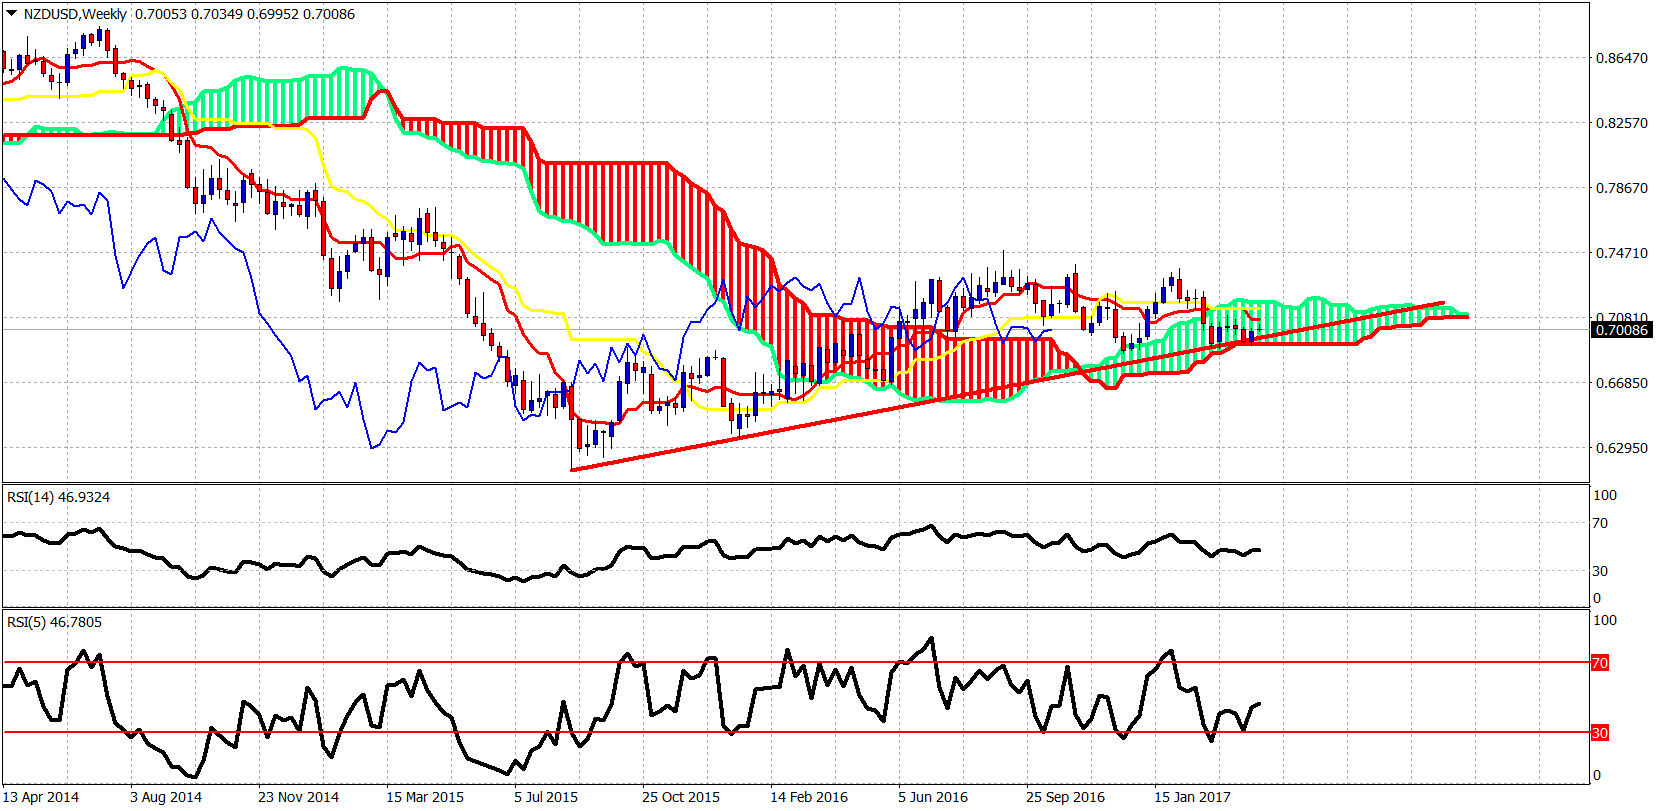
Task: Click price axis label 0.66850
Action: (x=1621, y=383)
